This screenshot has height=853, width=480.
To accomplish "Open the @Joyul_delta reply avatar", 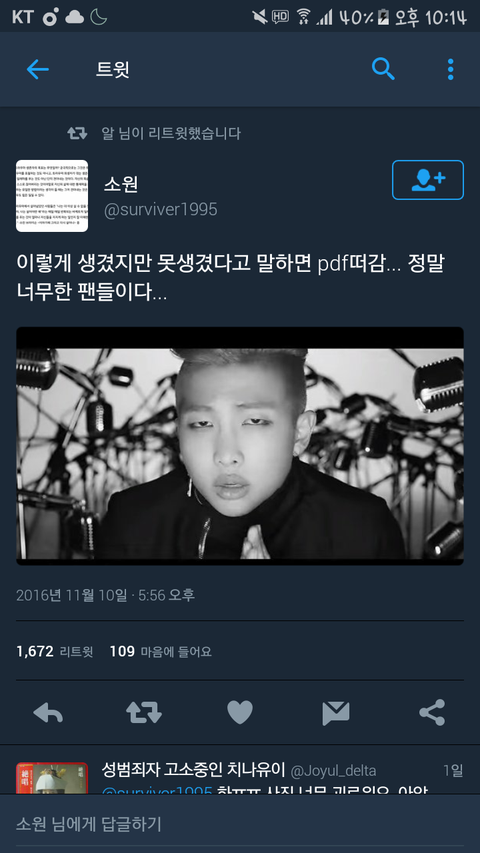I will click(x=52, y=778).
